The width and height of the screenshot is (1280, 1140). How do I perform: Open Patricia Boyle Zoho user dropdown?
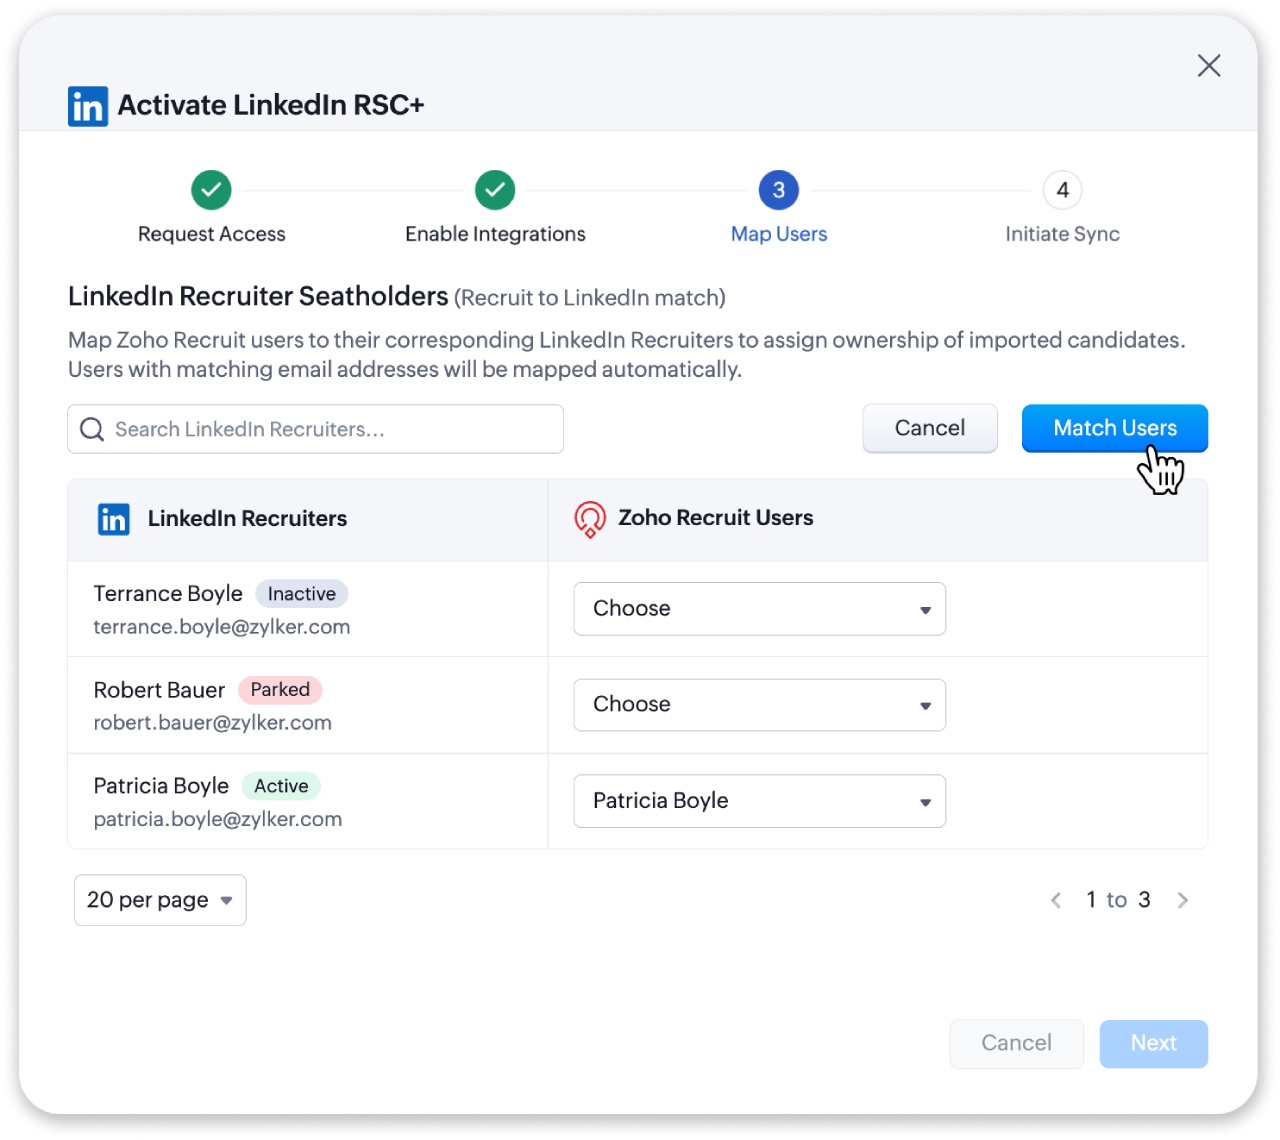click(760, 801)
